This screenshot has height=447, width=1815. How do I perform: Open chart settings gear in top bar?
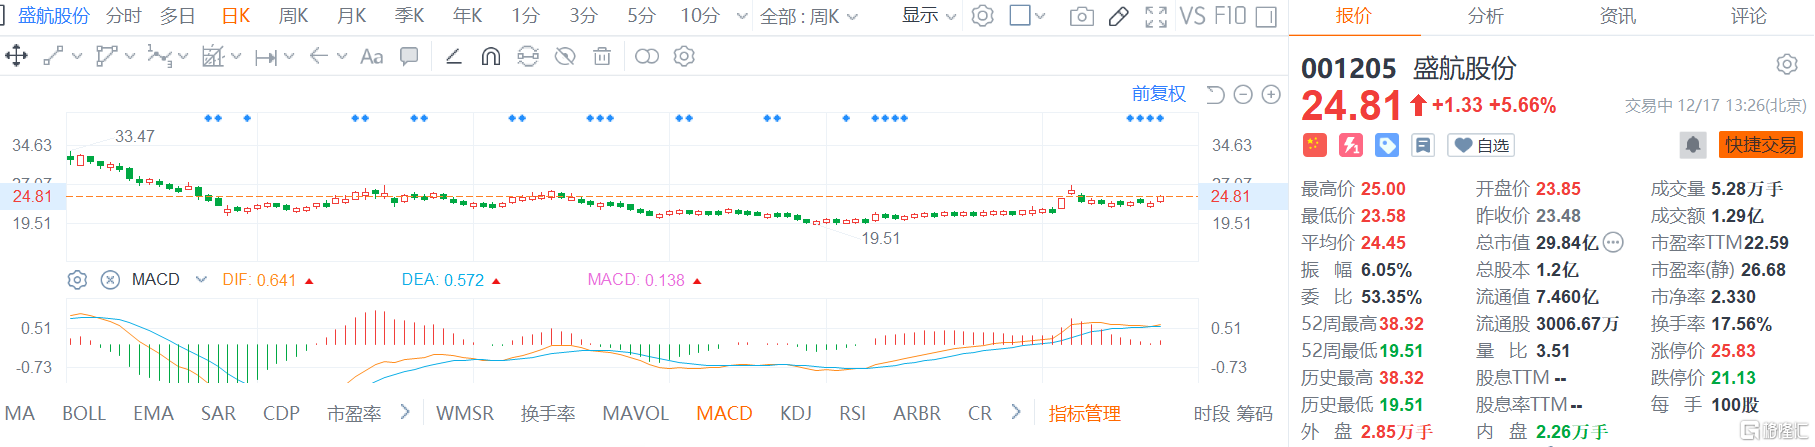point(983,16)
